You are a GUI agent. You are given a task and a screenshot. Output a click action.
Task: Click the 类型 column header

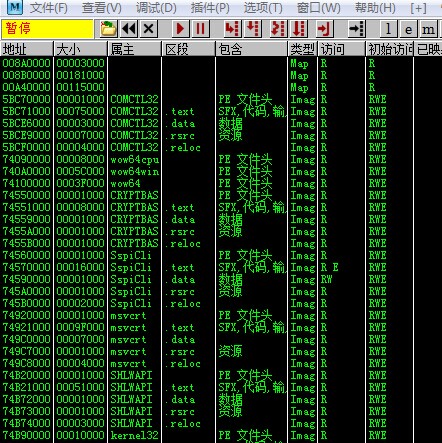point(303,49)
